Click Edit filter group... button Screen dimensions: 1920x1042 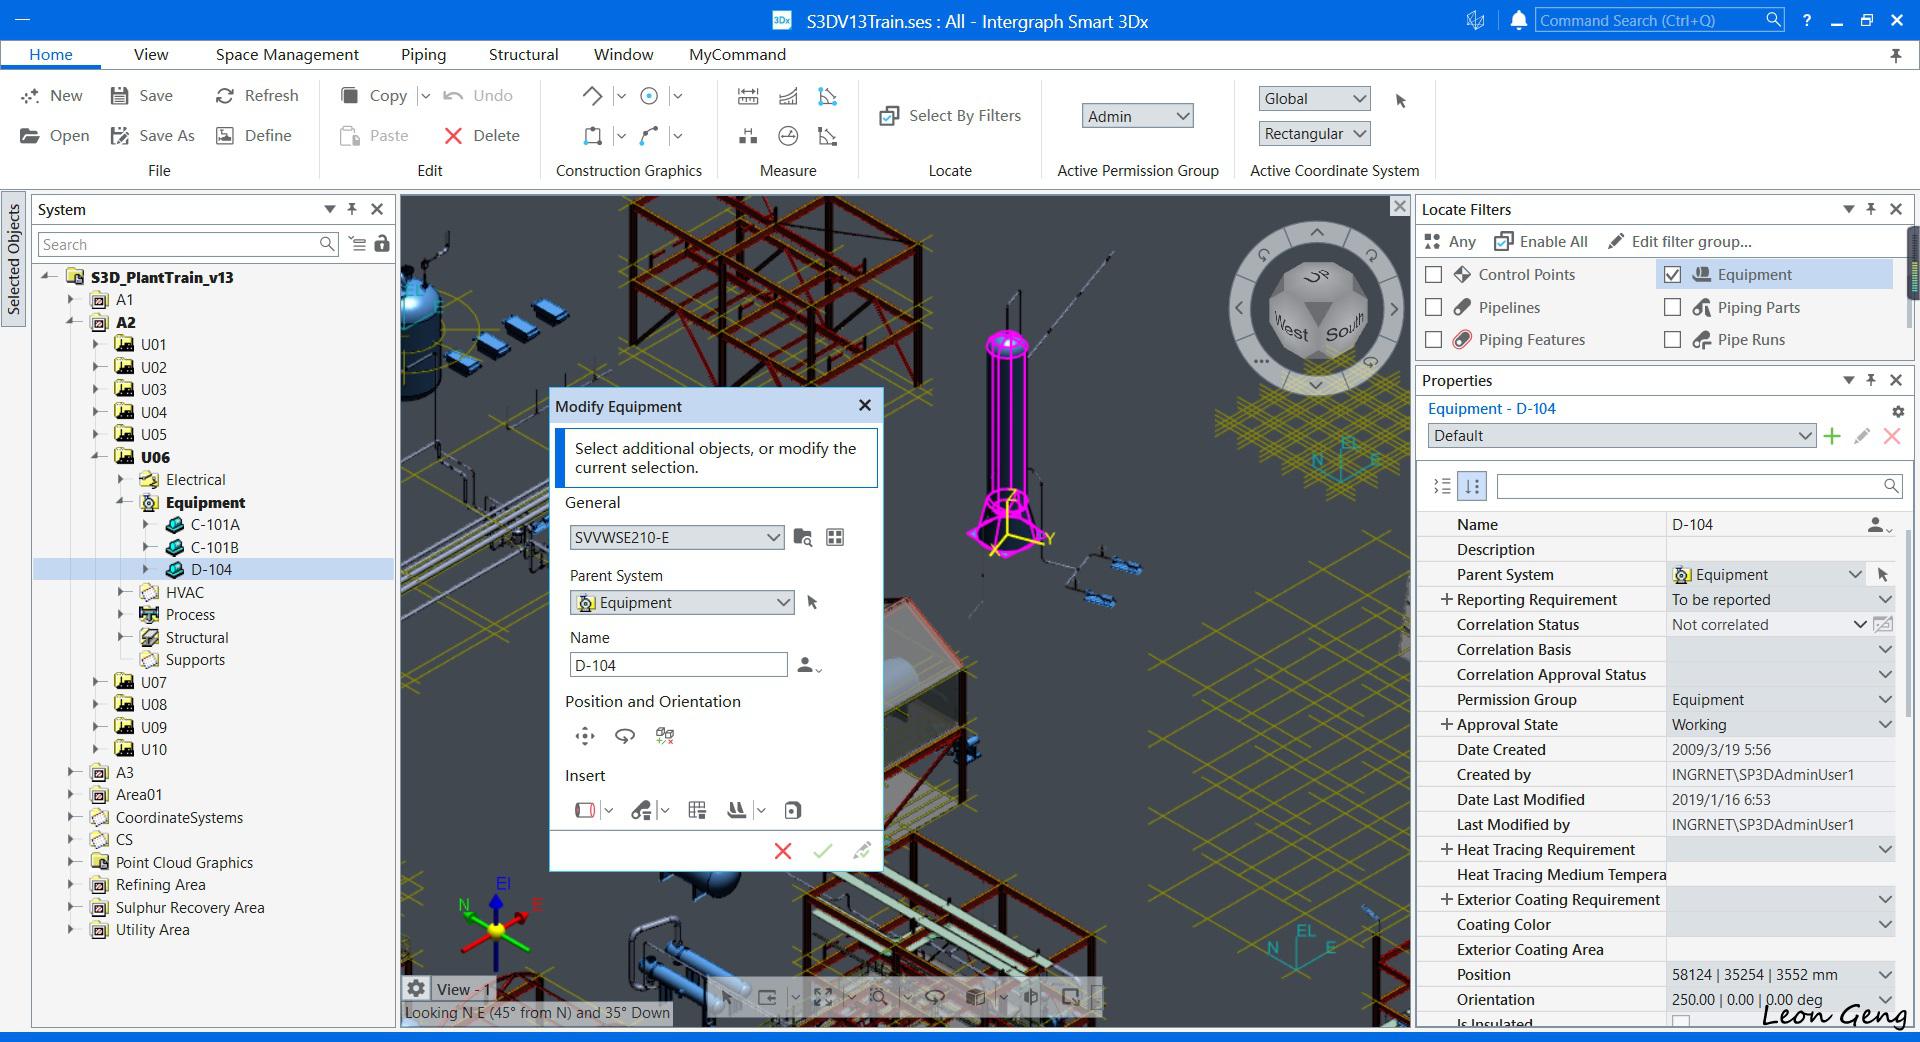coord(1680,242)
